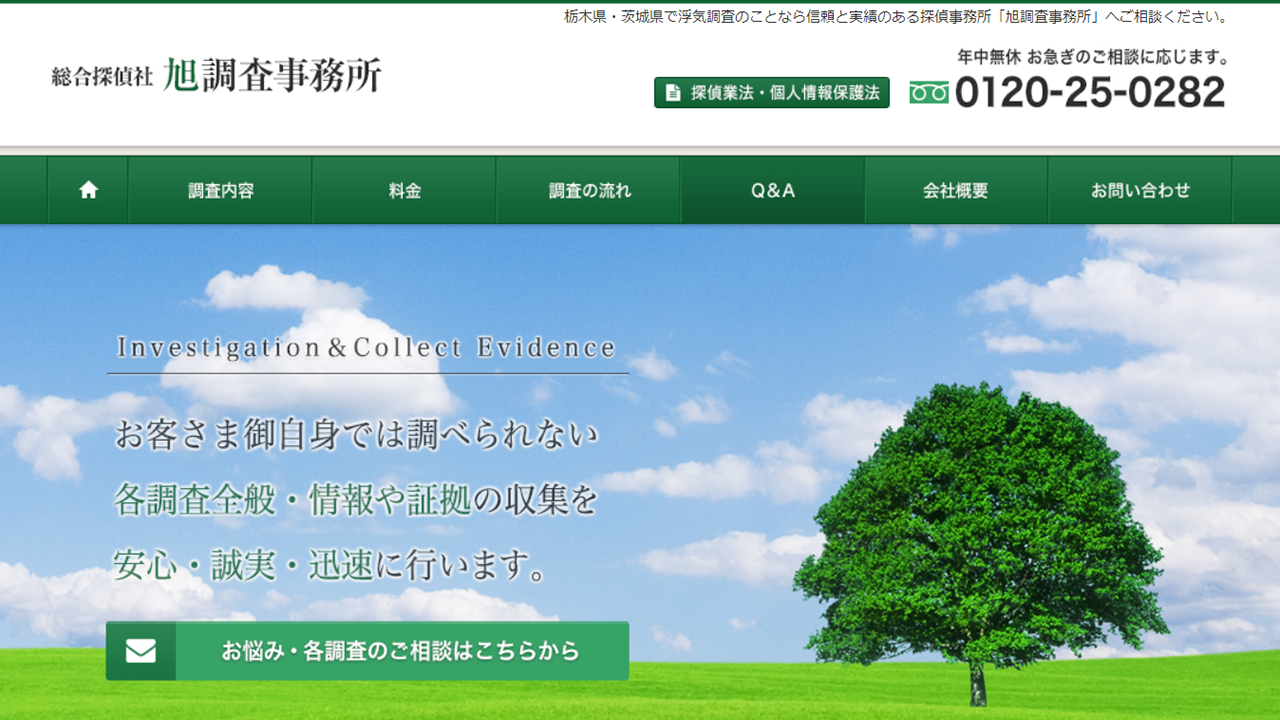The image size is (1280, 720).
Task: Open the 調査の流れ page
Action: coord(588,189)
